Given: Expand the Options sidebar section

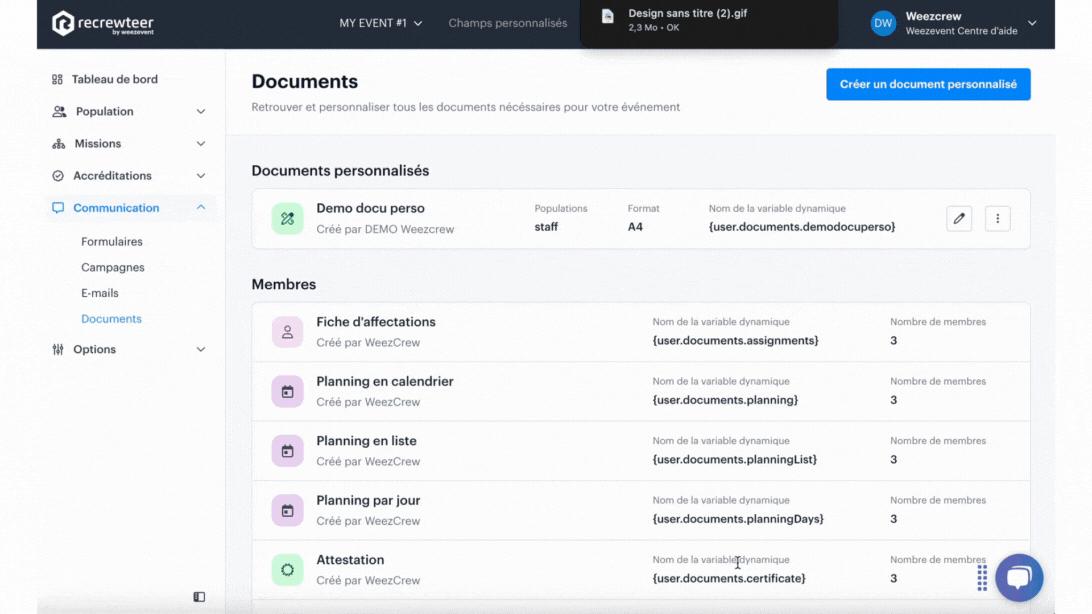Looking at the screenshot, I should click(130, 350).
